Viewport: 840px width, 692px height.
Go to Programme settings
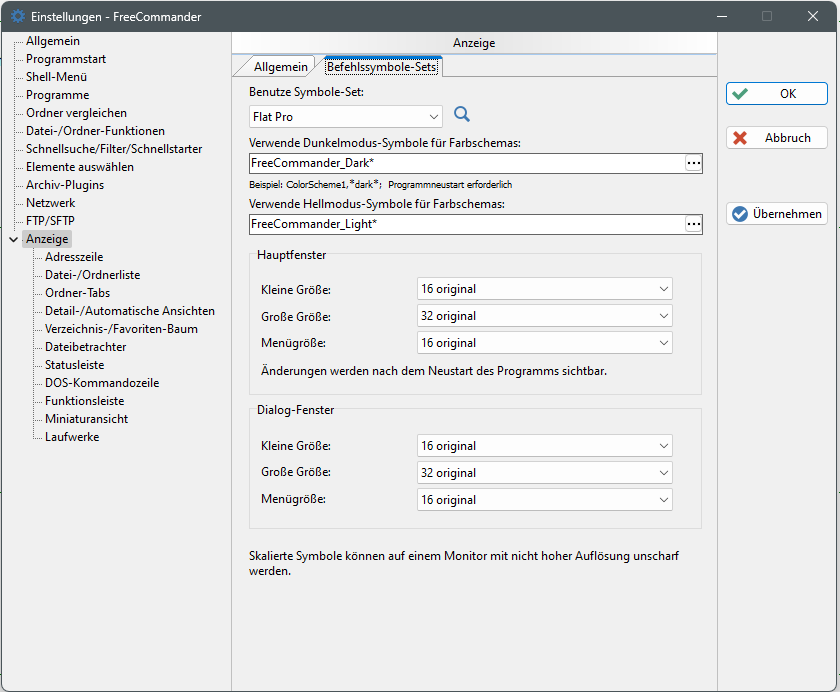[x=57, y=95]
